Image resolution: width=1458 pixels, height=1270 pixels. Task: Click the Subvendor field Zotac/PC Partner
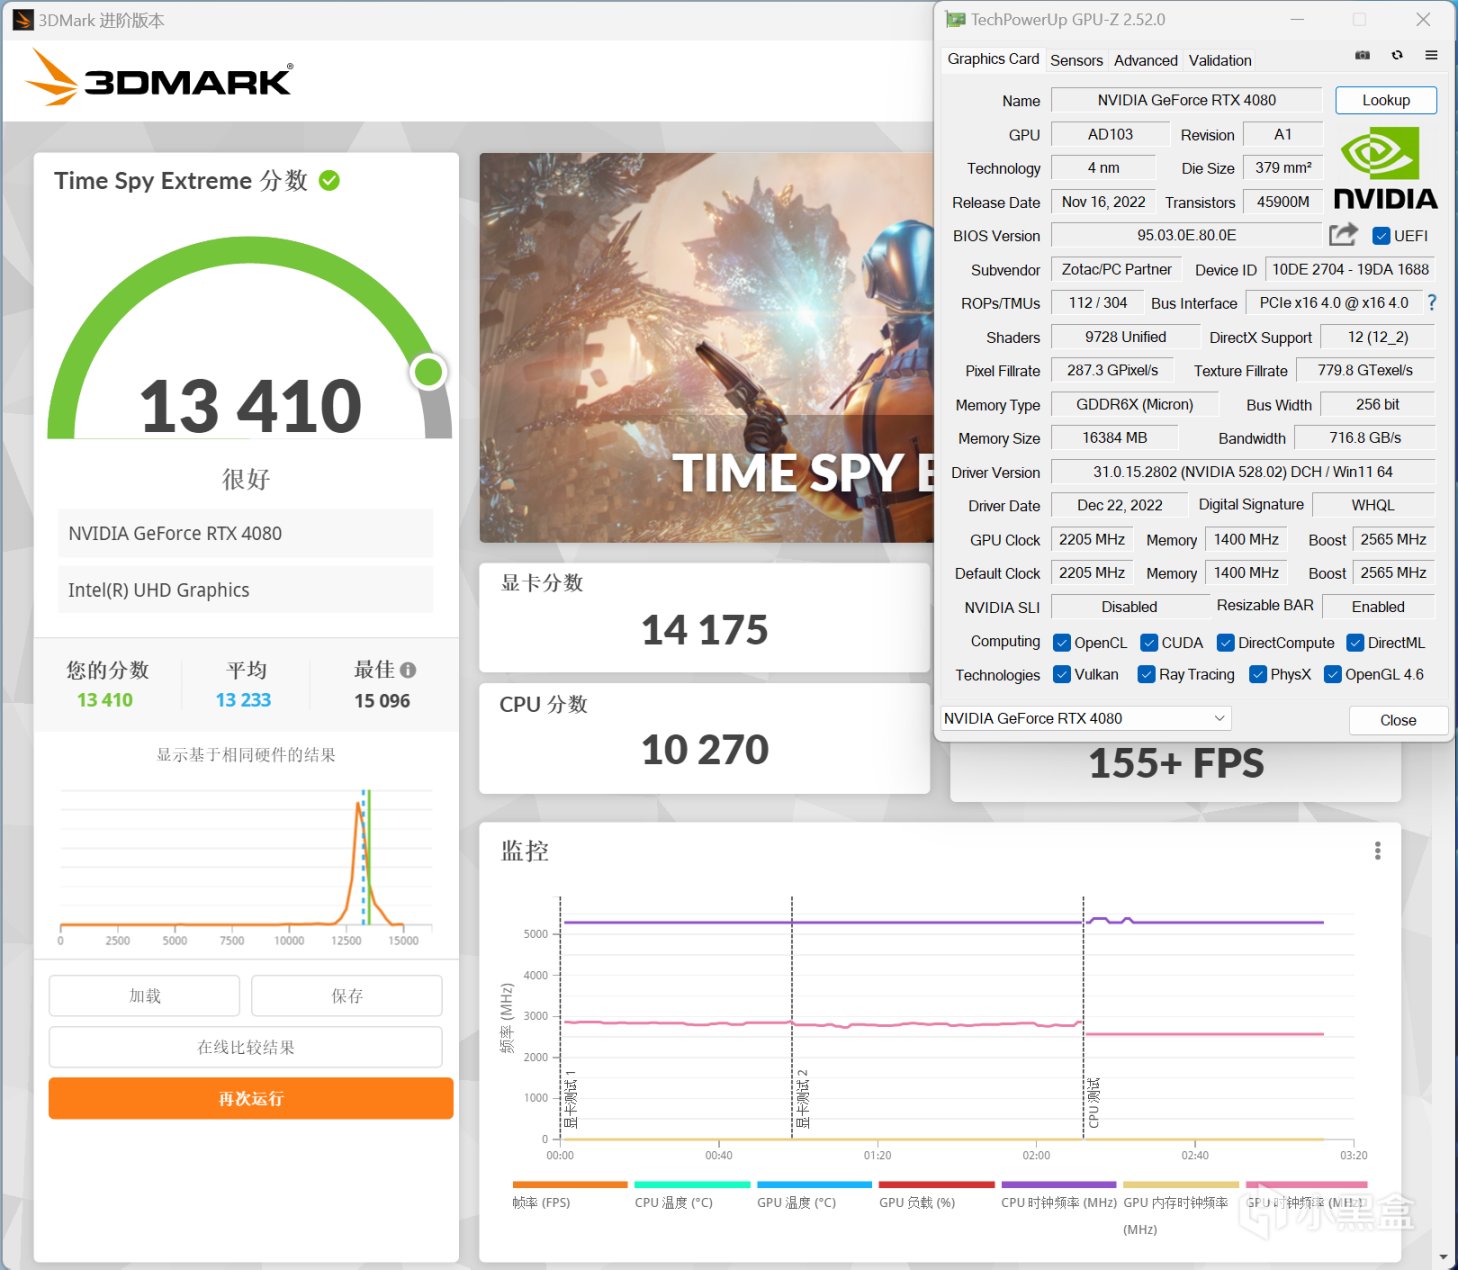[x=1116, y=270]
